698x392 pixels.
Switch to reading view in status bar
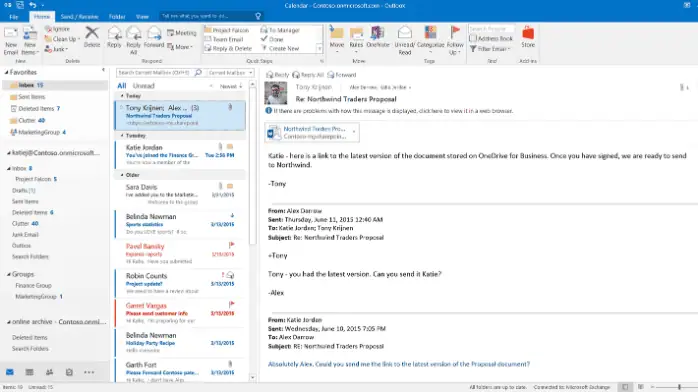[x=641, y=387]
